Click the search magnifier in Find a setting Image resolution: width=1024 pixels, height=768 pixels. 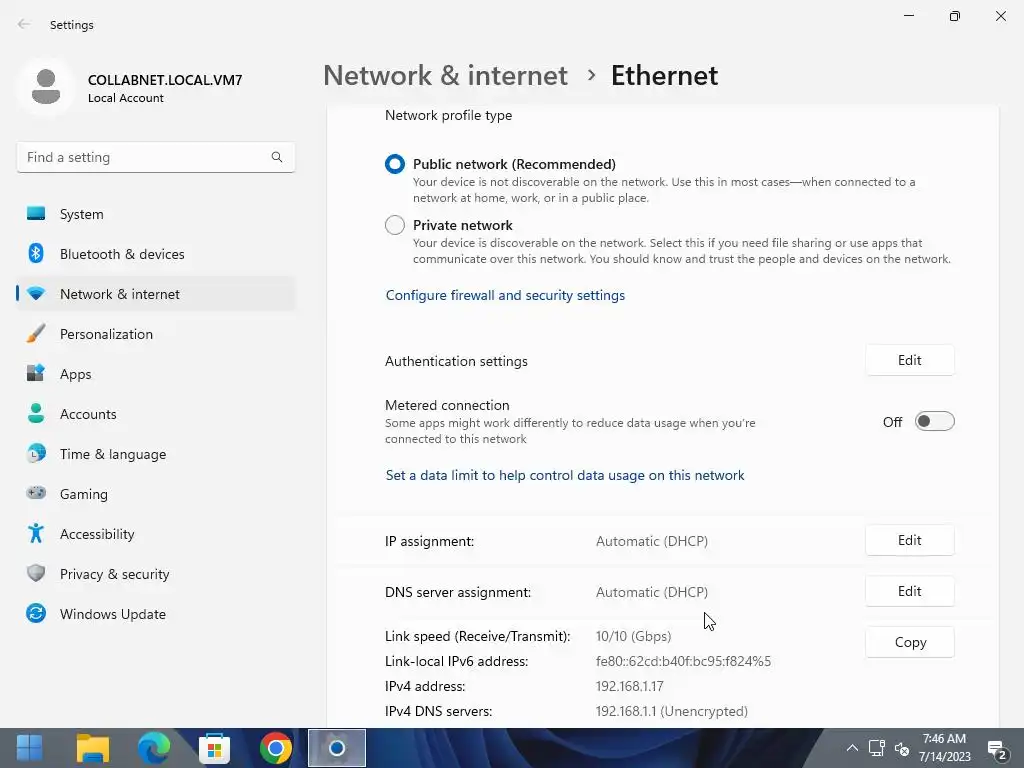pos(277,157)
